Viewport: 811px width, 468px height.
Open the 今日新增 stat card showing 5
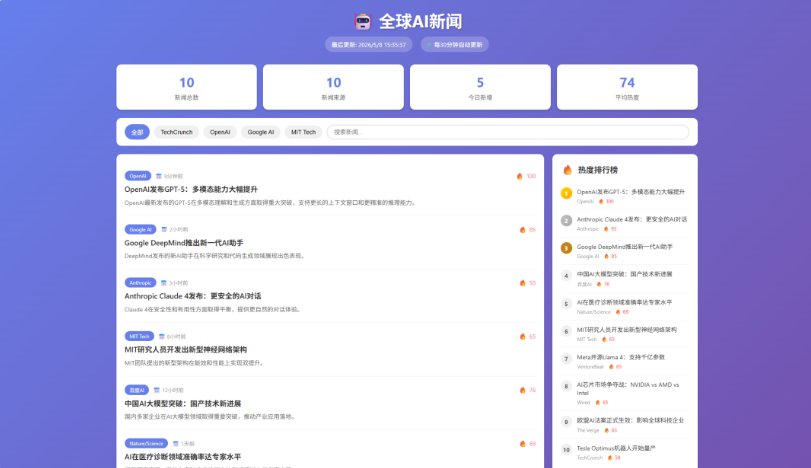point(480,87)
